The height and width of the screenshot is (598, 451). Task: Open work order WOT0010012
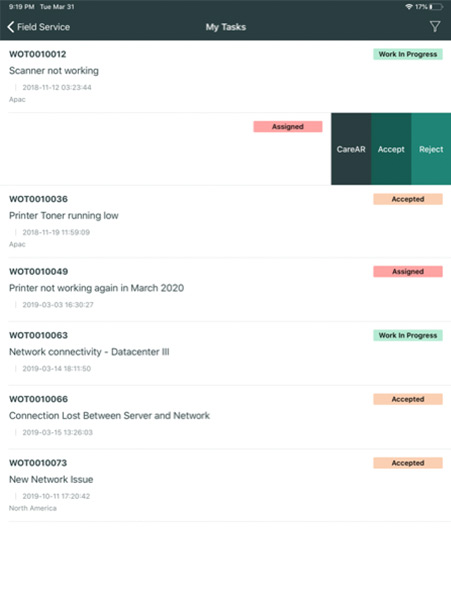click(x=225, y=77)
